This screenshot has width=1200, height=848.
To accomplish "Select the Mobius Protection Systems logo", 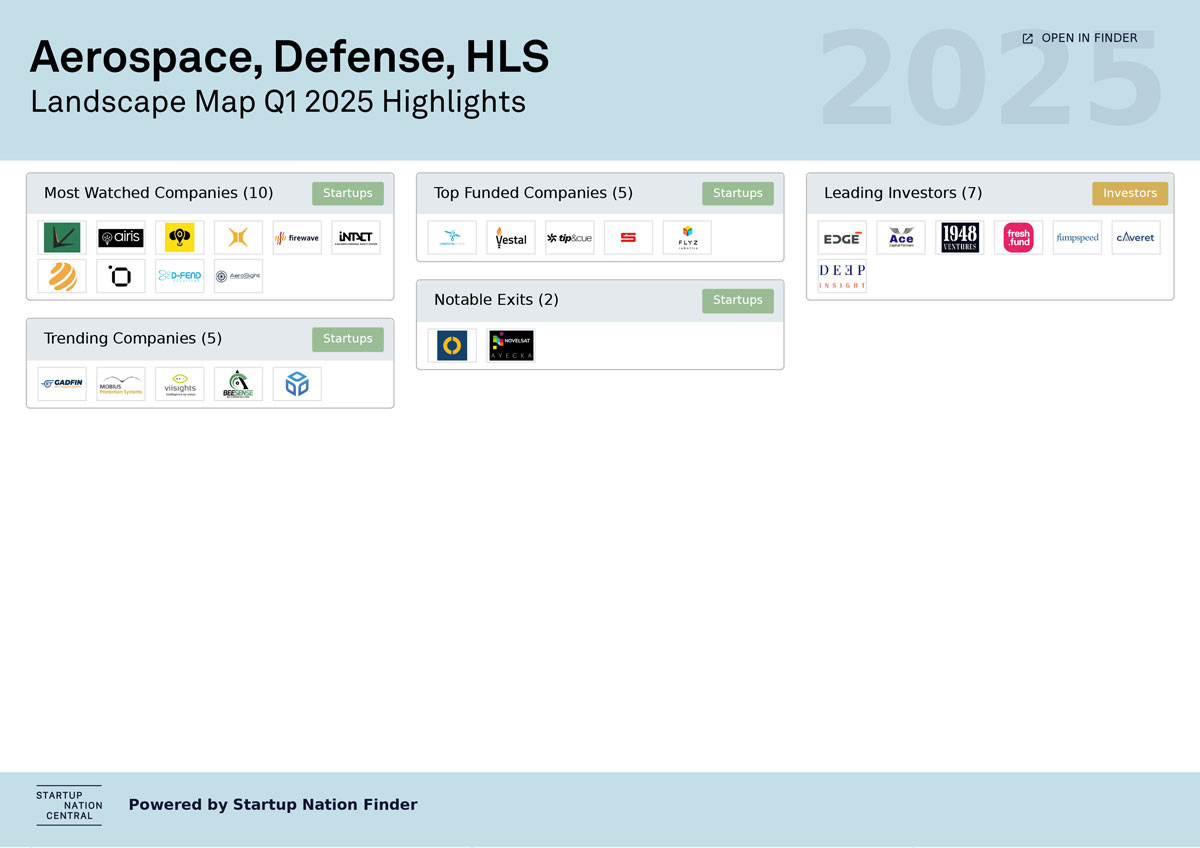I will pyautogui.click(x=121, y=384).
